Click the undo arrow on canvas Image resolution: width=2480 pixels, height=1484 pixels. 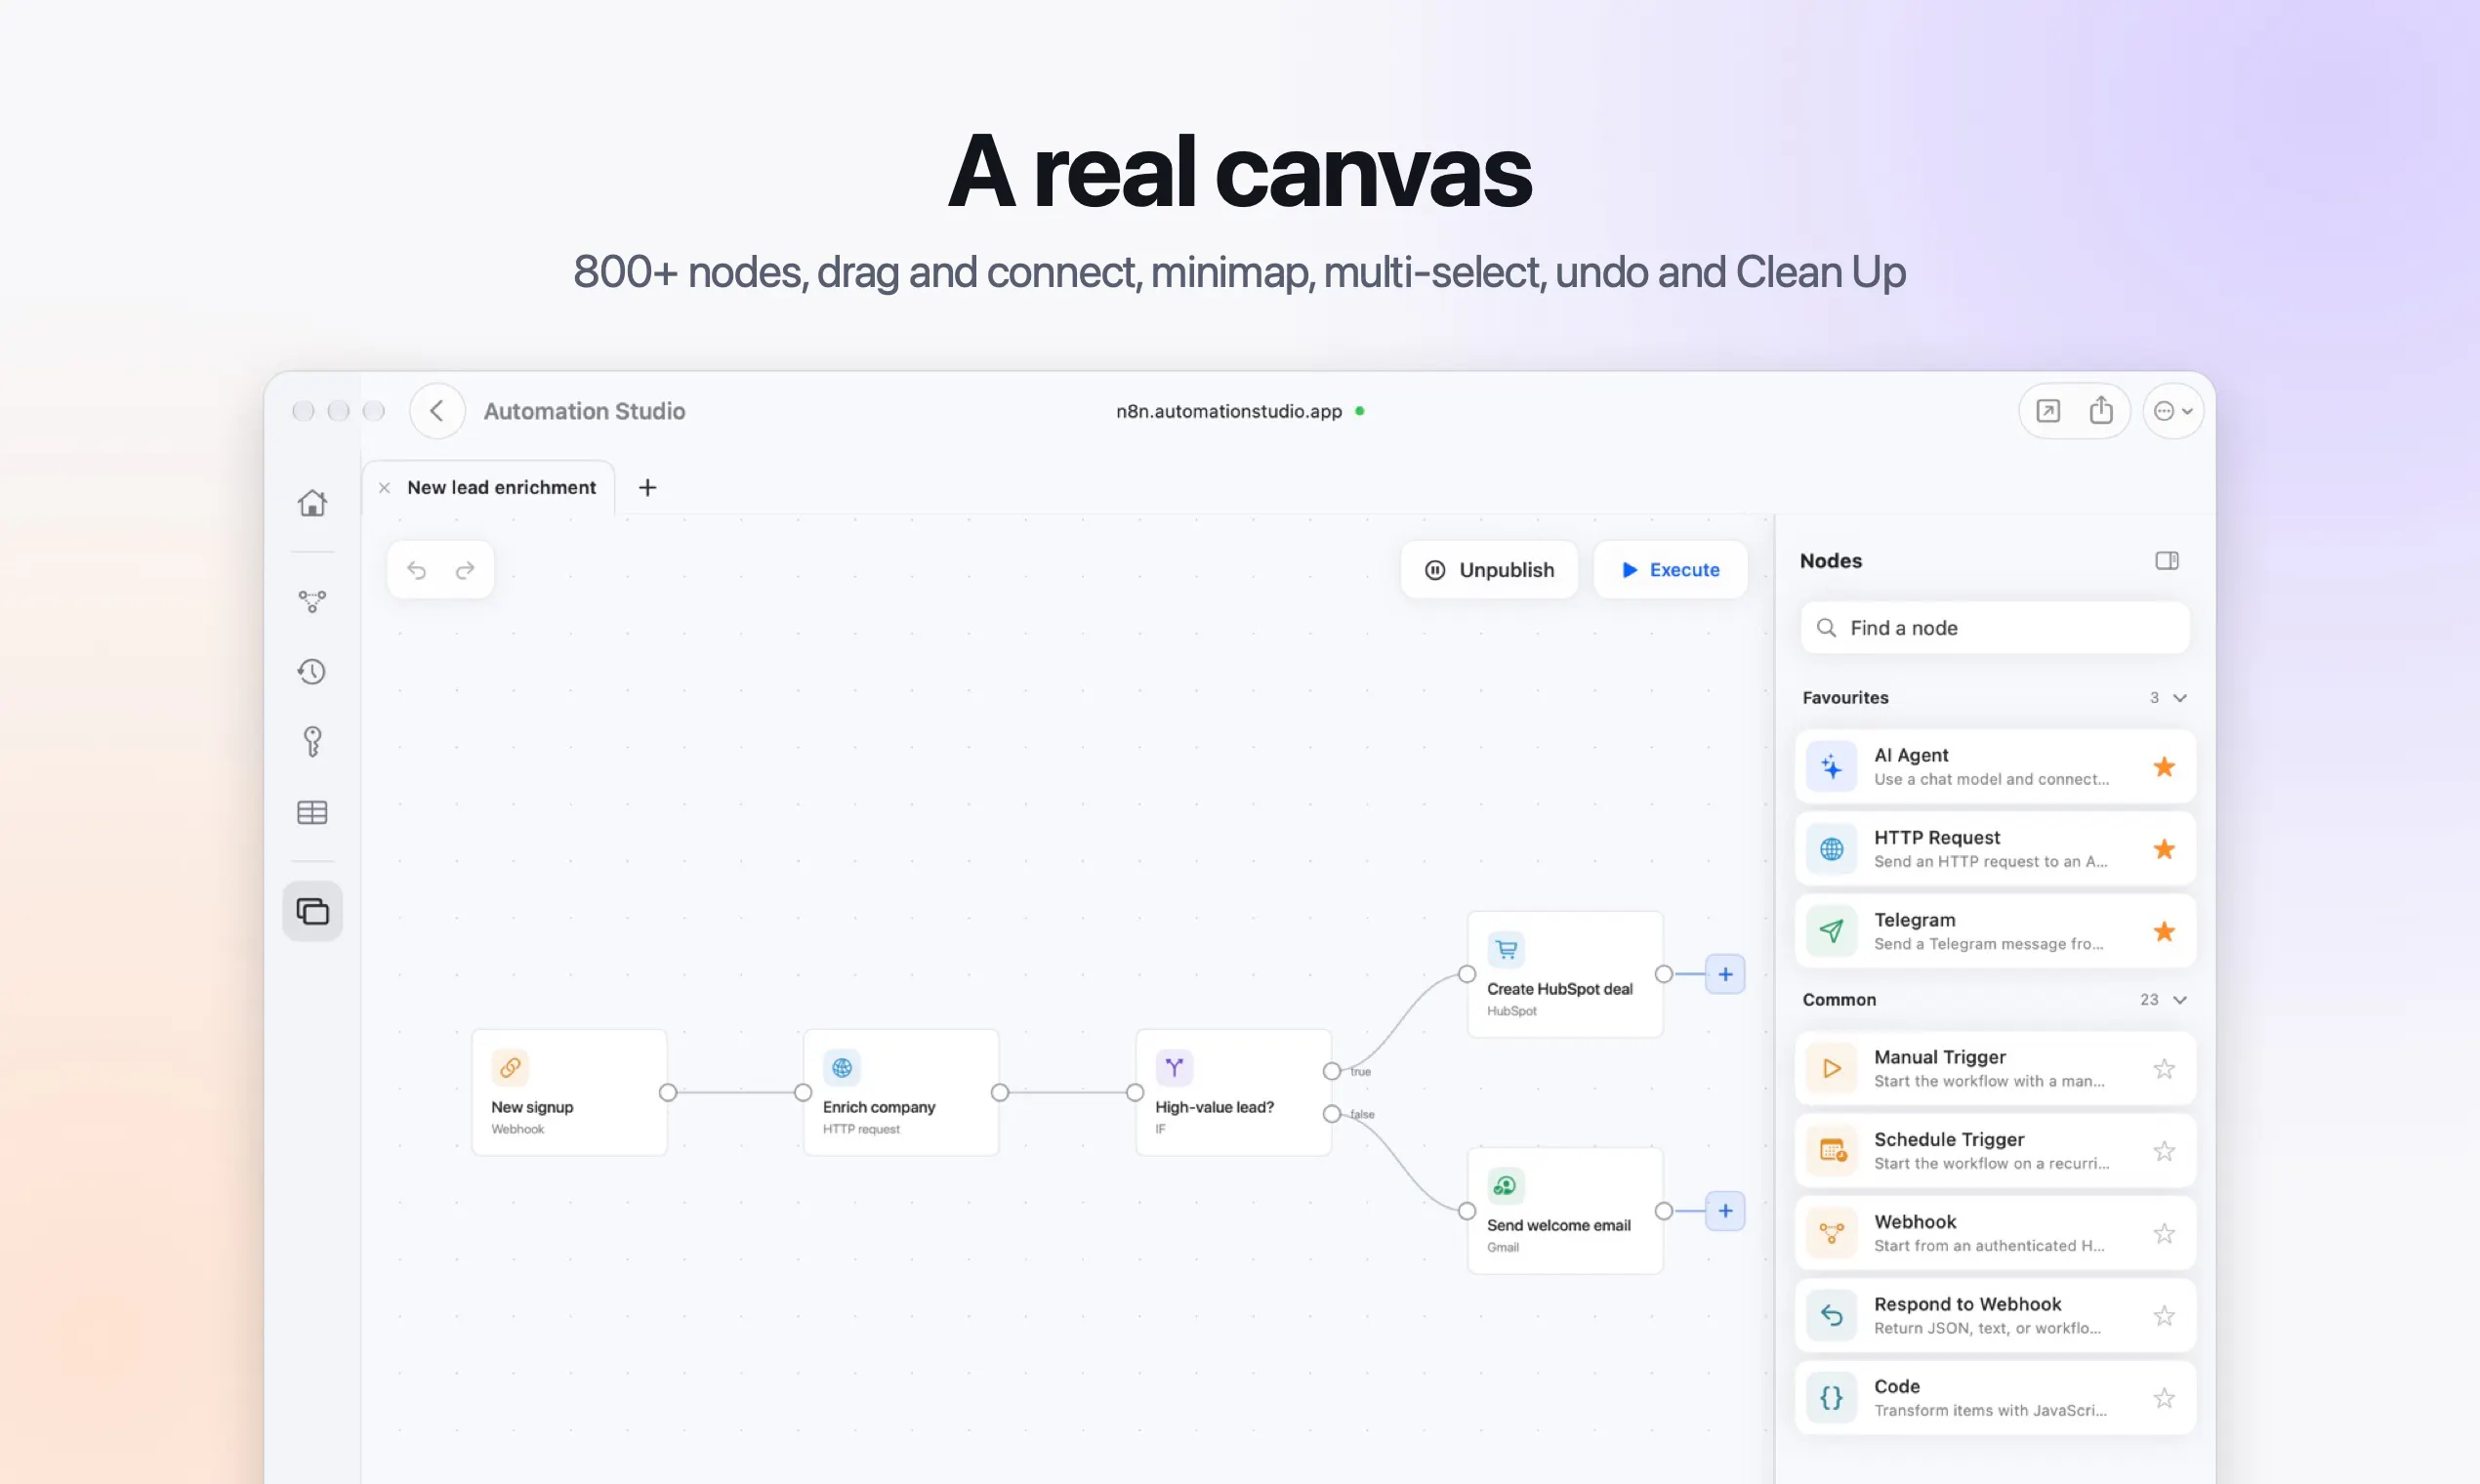click(416, 570)
